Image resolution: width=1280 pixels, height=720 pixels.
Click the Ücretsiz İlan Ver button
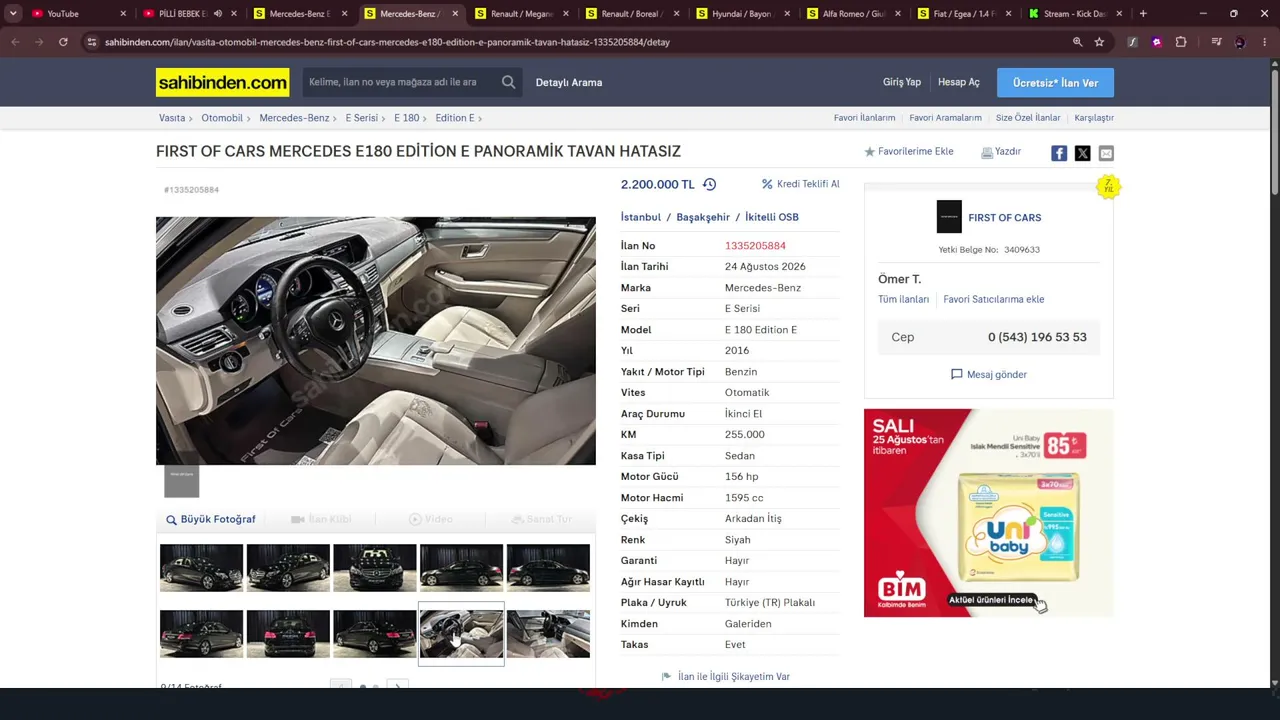click(1055, 83)
